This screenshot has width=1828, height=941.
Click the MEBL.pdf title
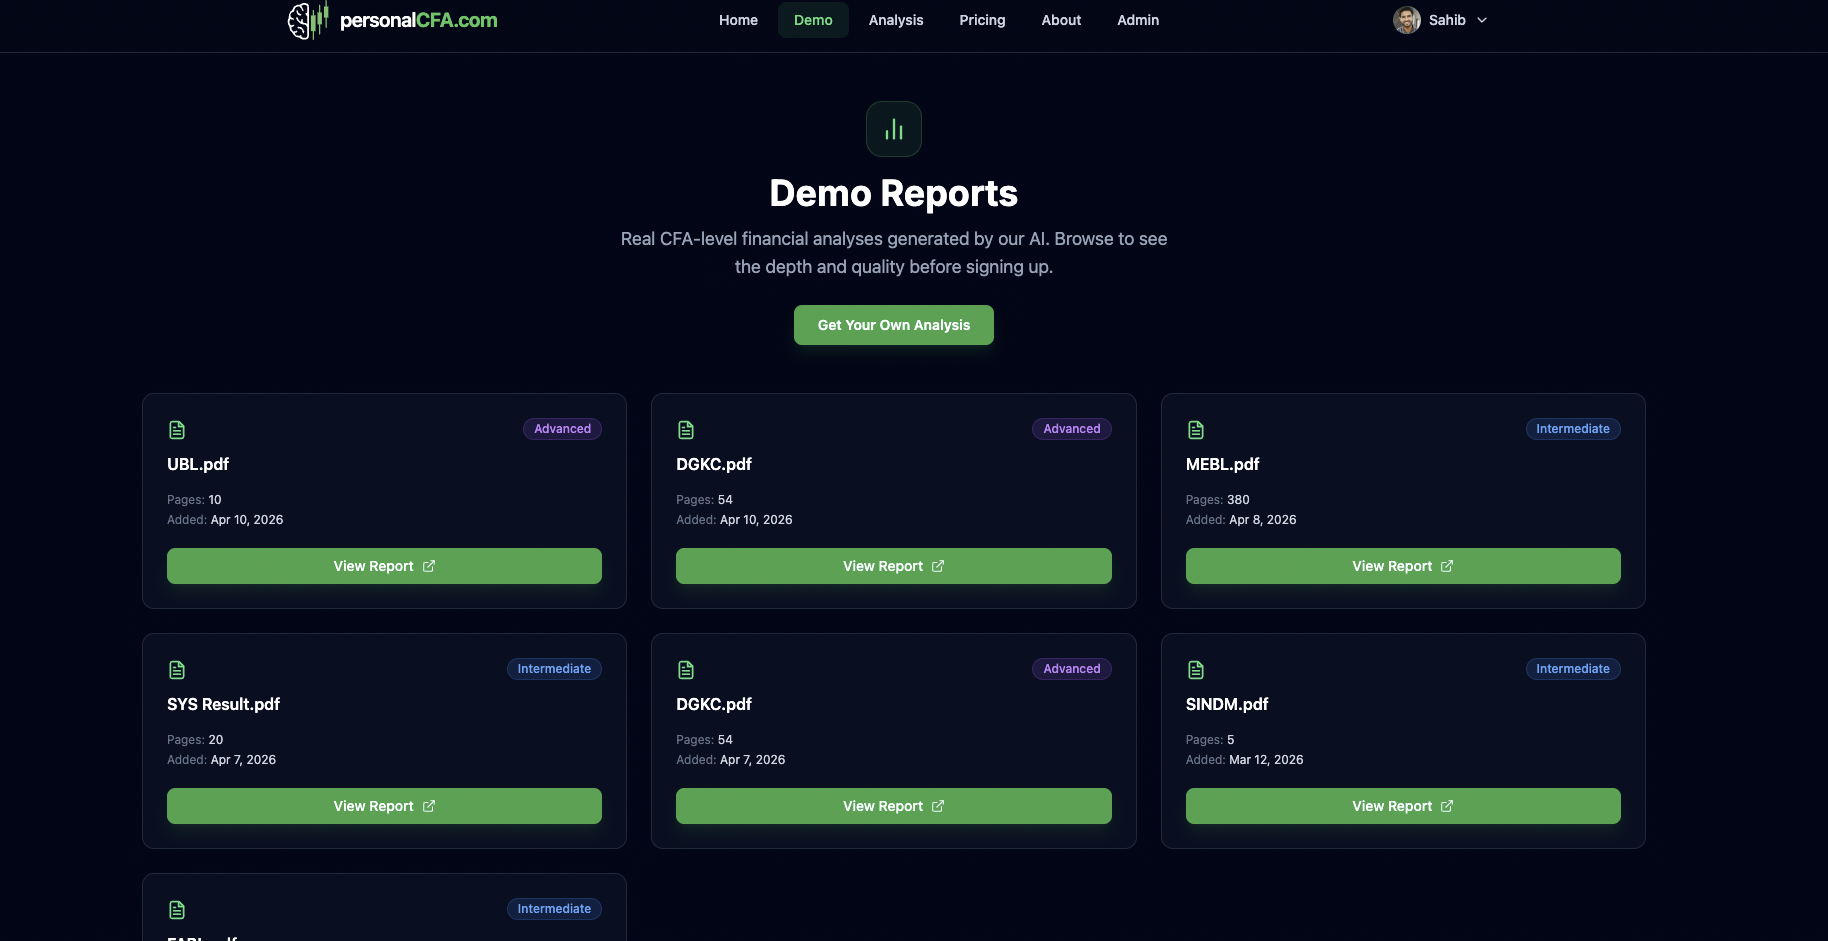pos(1222,464)
